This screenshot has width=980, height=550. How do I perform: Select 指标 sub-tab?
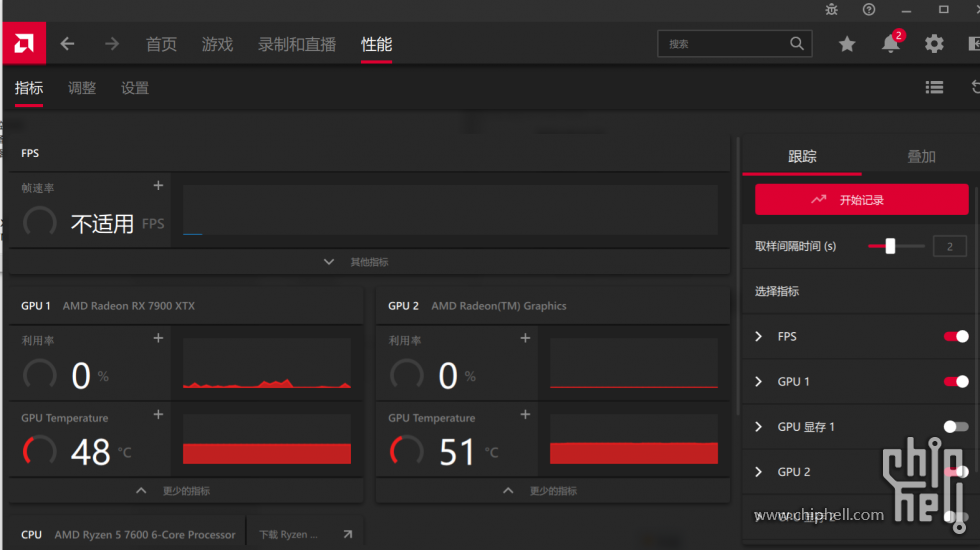(29, 88)
